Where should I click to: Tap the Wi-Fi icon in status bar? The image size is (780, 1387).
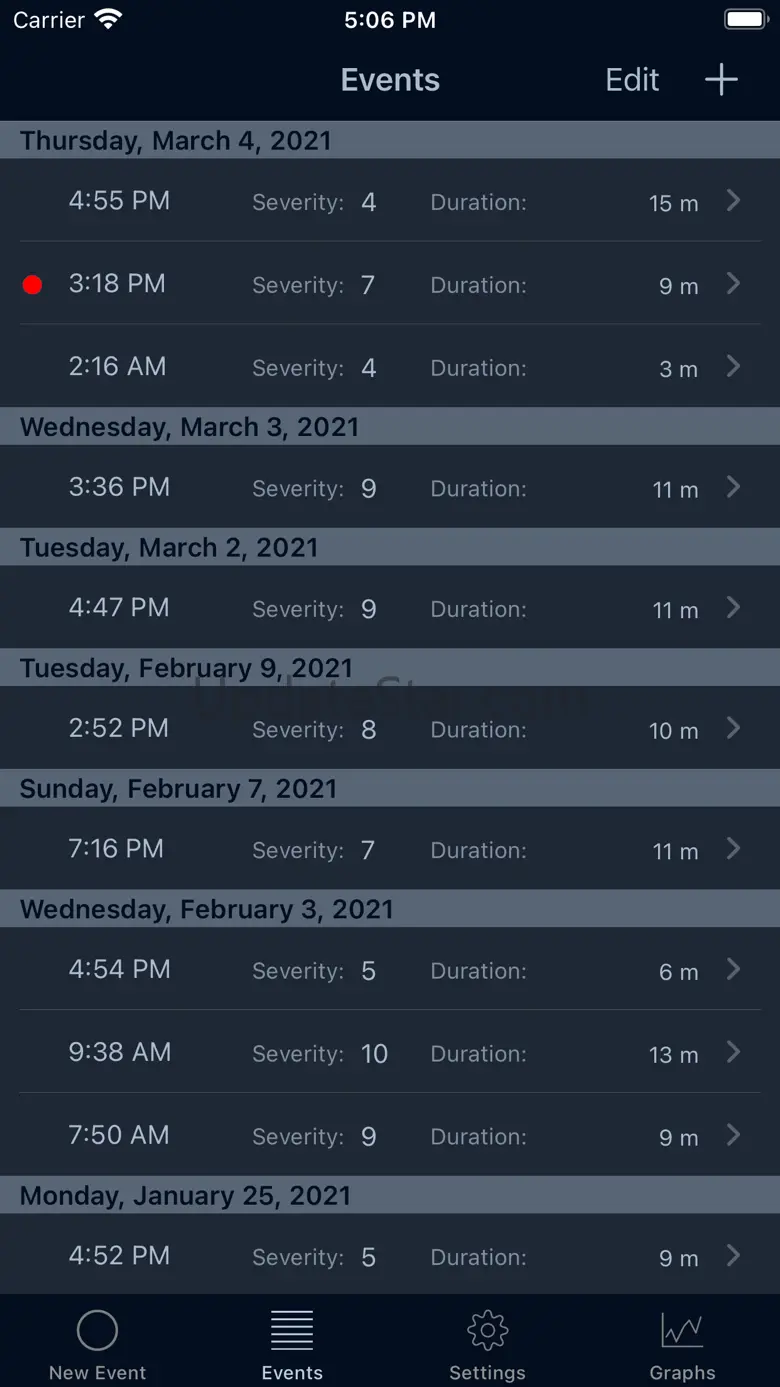(x=107, y=20)
